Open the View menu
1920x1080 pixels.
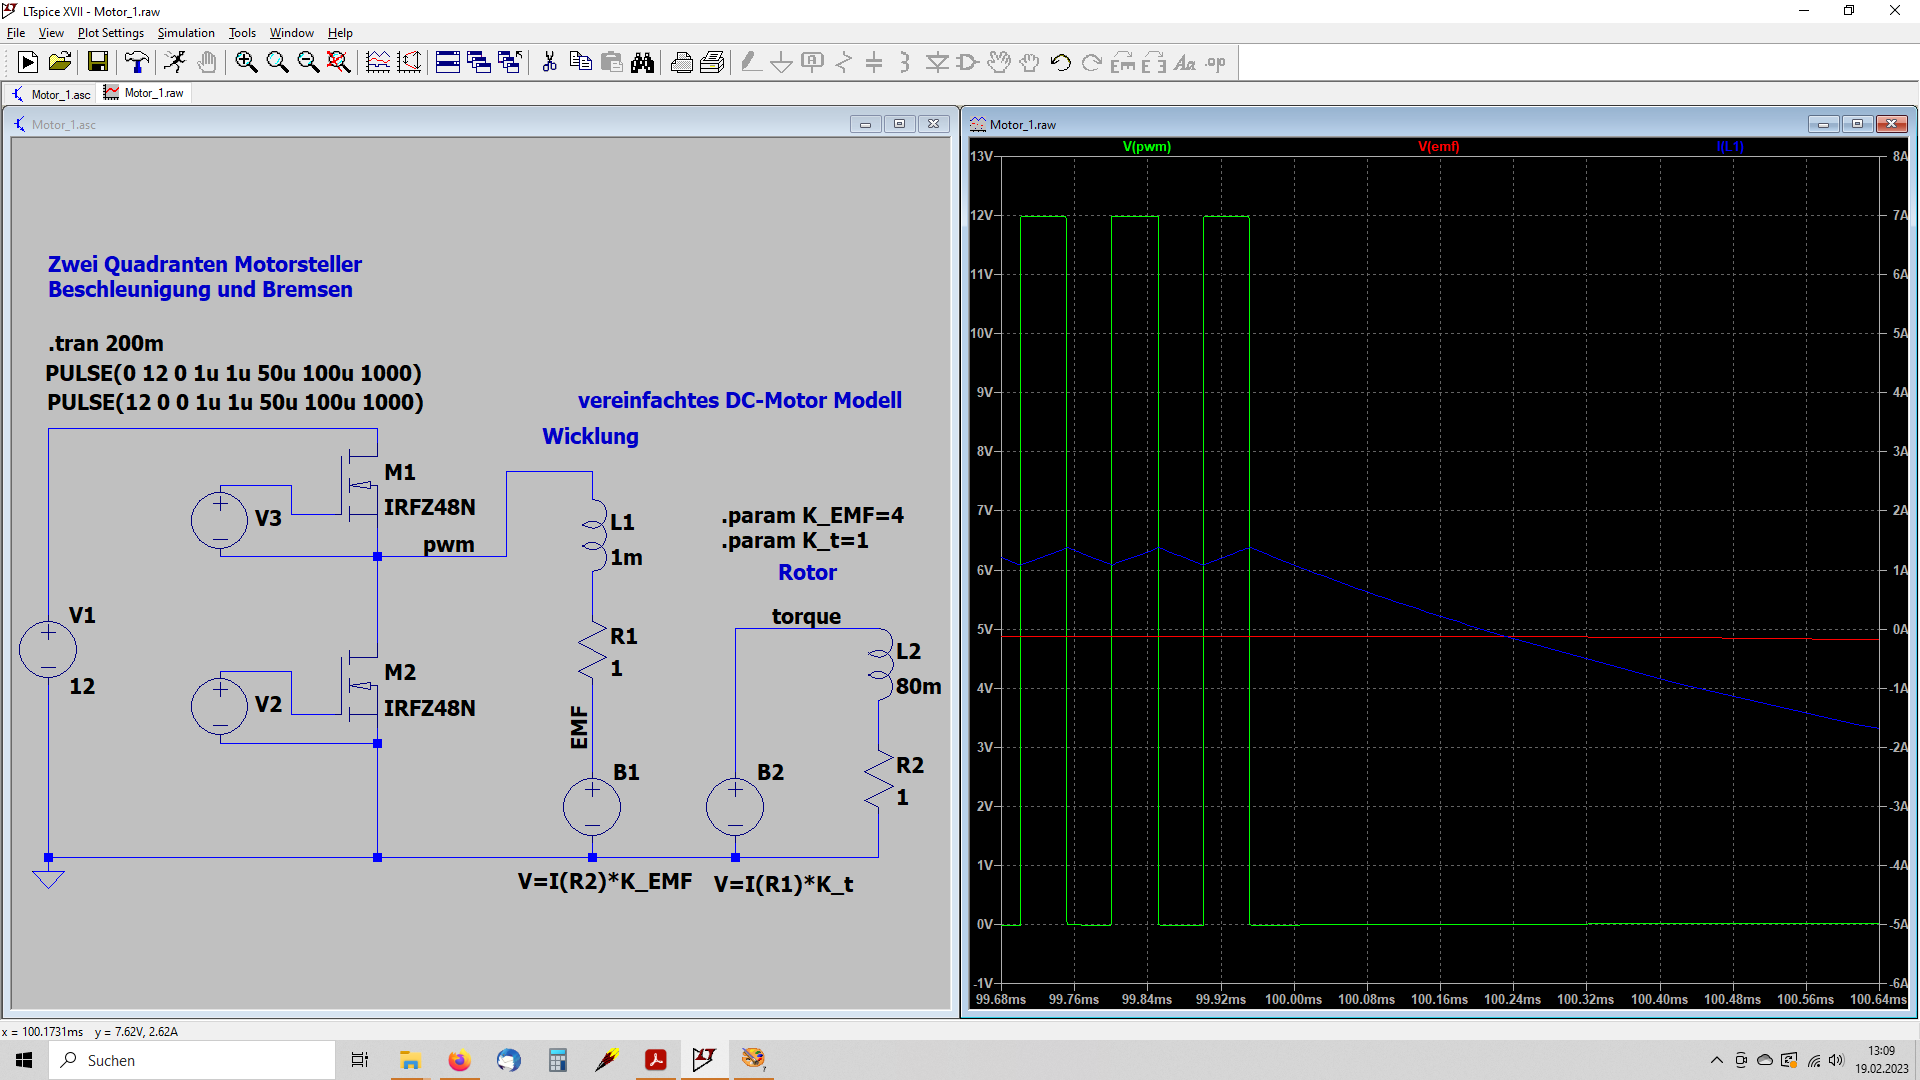point(51,33)
